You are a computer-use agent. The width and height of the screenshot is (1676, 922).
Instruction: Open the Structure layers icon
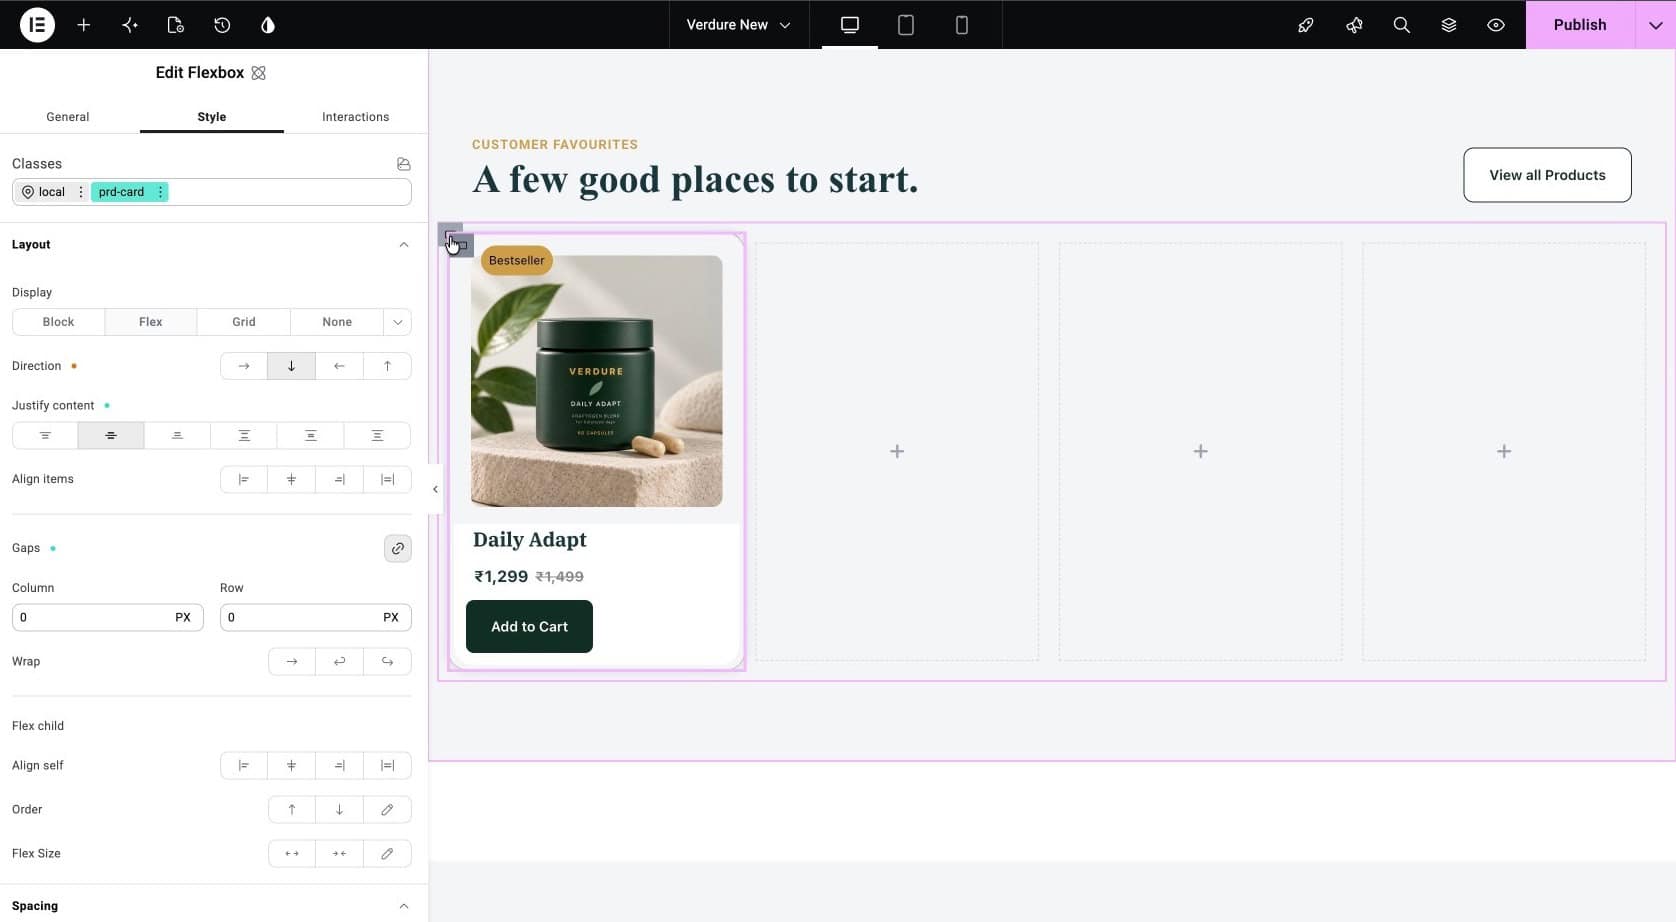(x=1449, y=25)
